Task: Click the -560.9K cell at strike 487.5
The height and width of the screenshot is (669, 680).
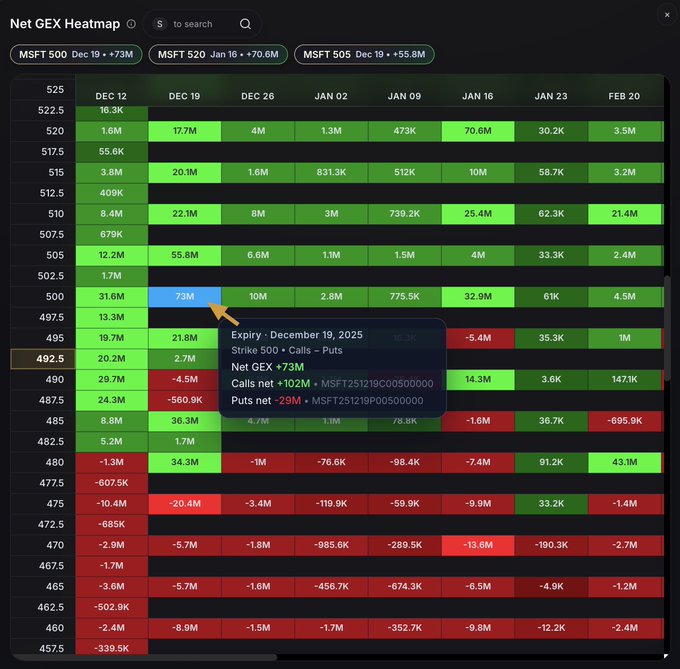Action: click(x=184, y=400)
